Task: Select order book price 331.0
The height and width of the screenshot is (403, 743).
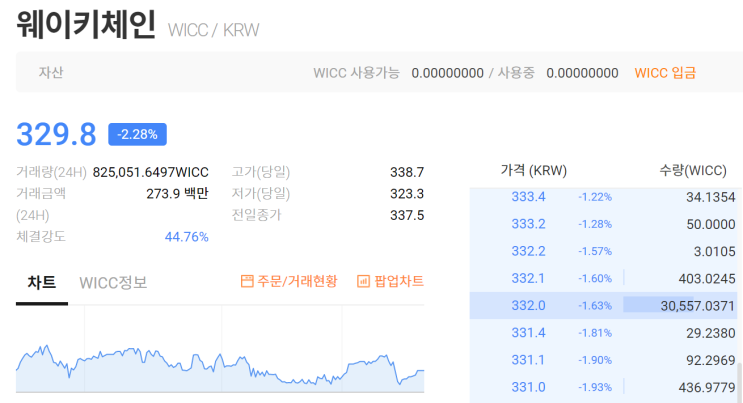Action: (x=528, y=387)
